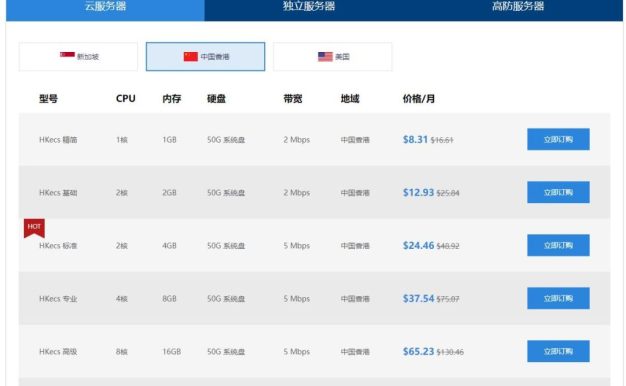The width and height of the screenshot is (626, 386).
Task: Click 2 Mbps in the HKecs 精简 row
Action: coord(297,140)
